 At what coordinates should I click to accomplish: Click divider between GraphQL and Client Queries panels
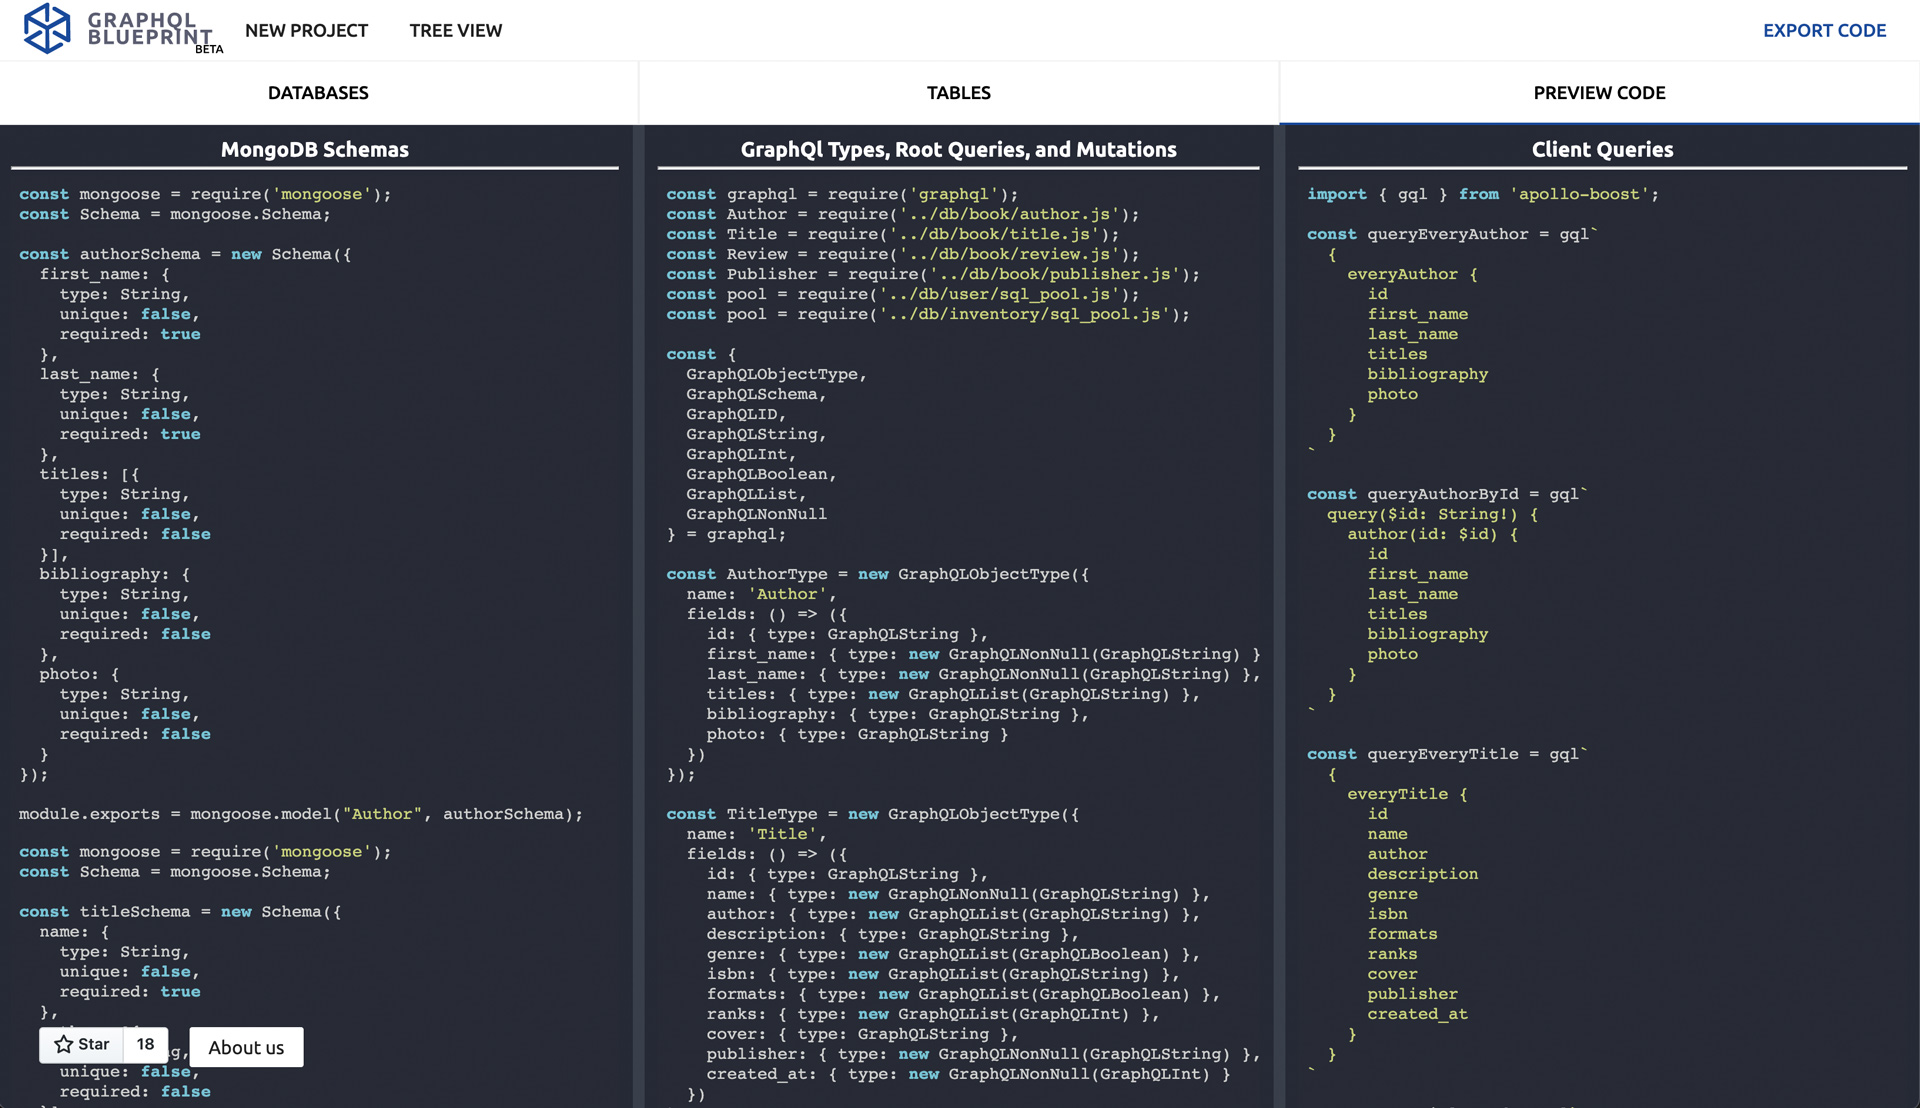tap(1279, 600)
